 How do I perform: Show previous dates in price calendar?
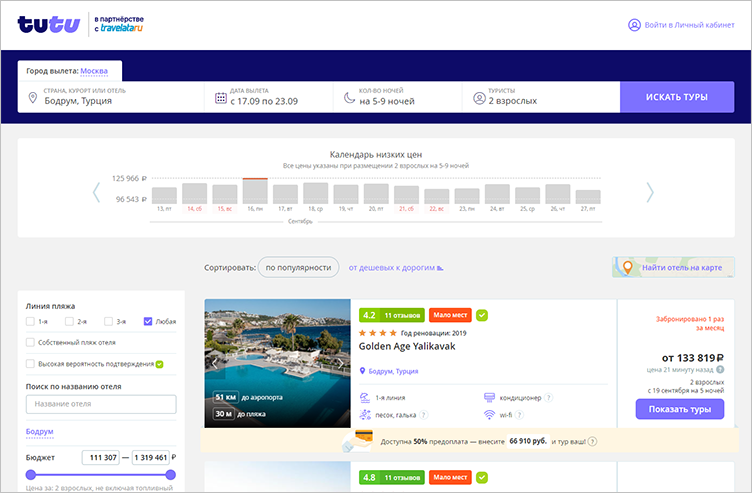pos(96,192)
